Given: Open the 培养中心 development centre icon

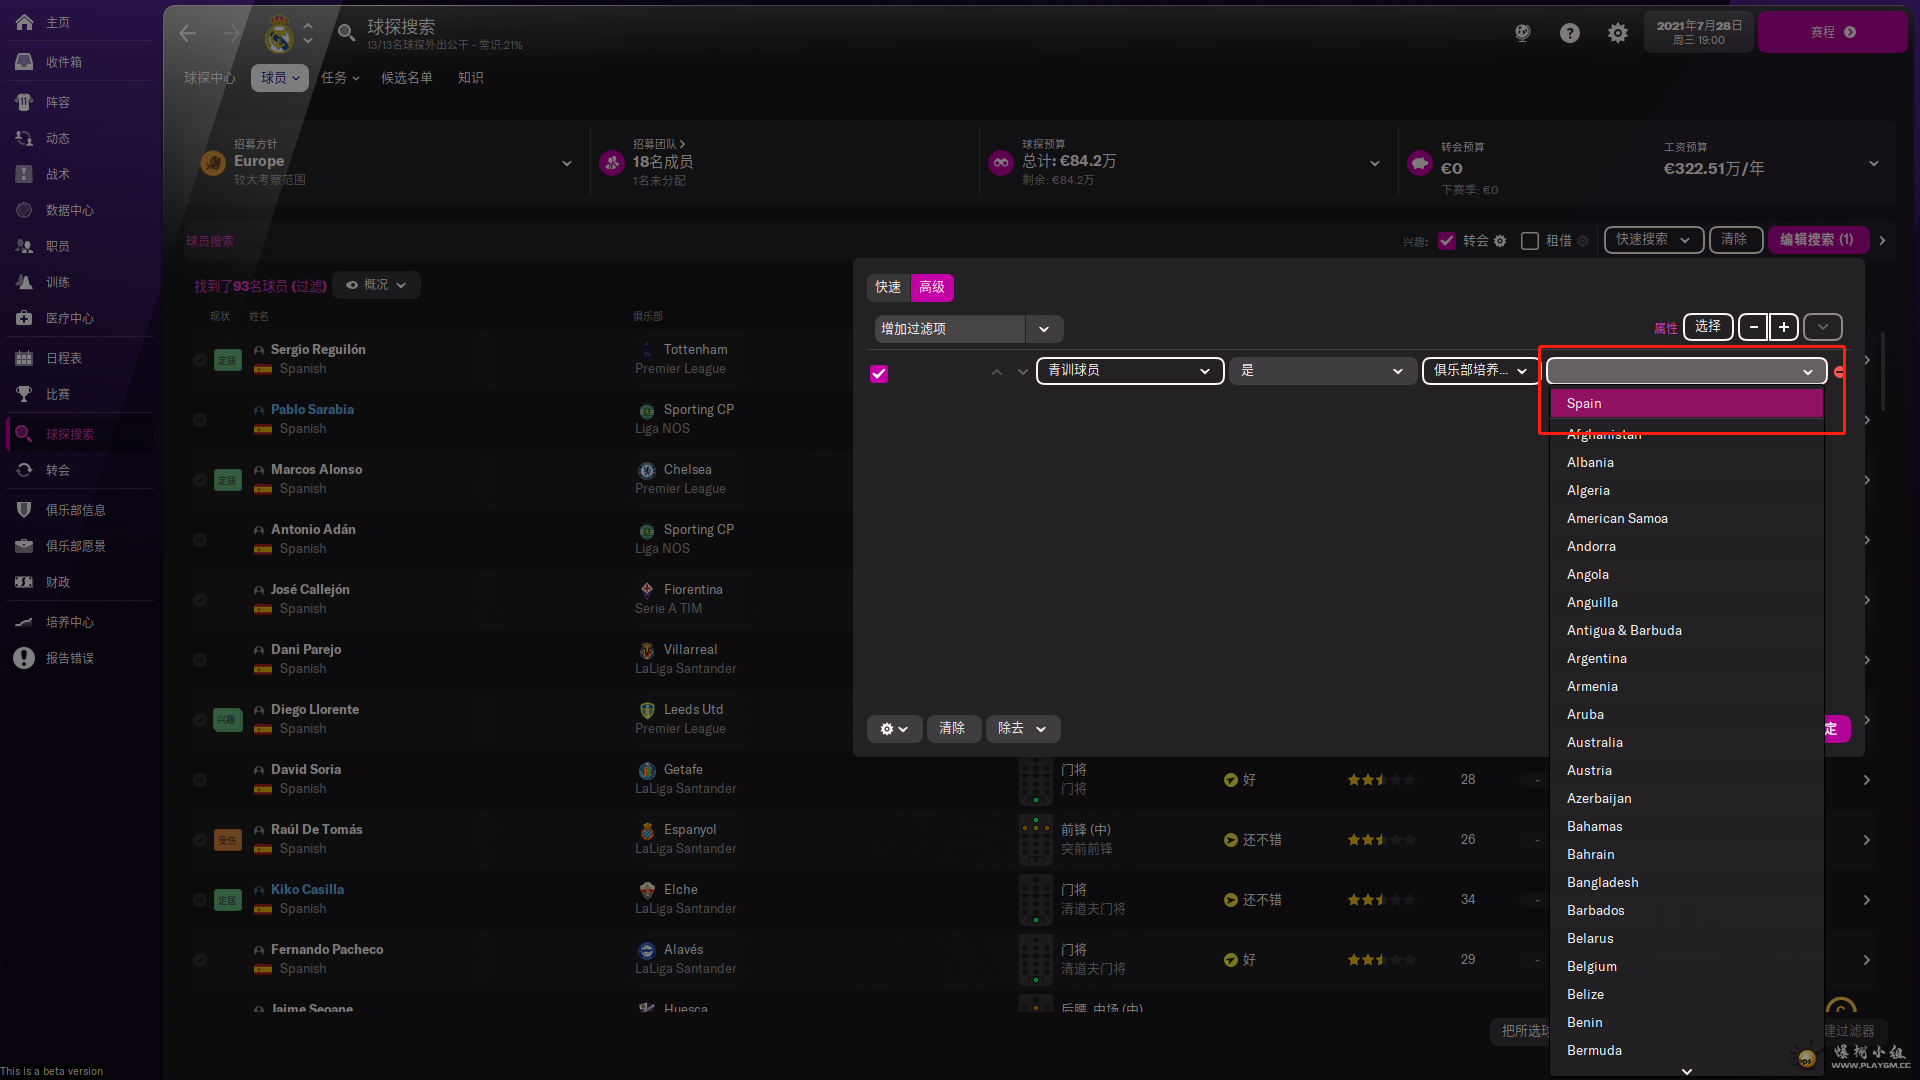Looking at the screenshot, I should tap(24, 622).
